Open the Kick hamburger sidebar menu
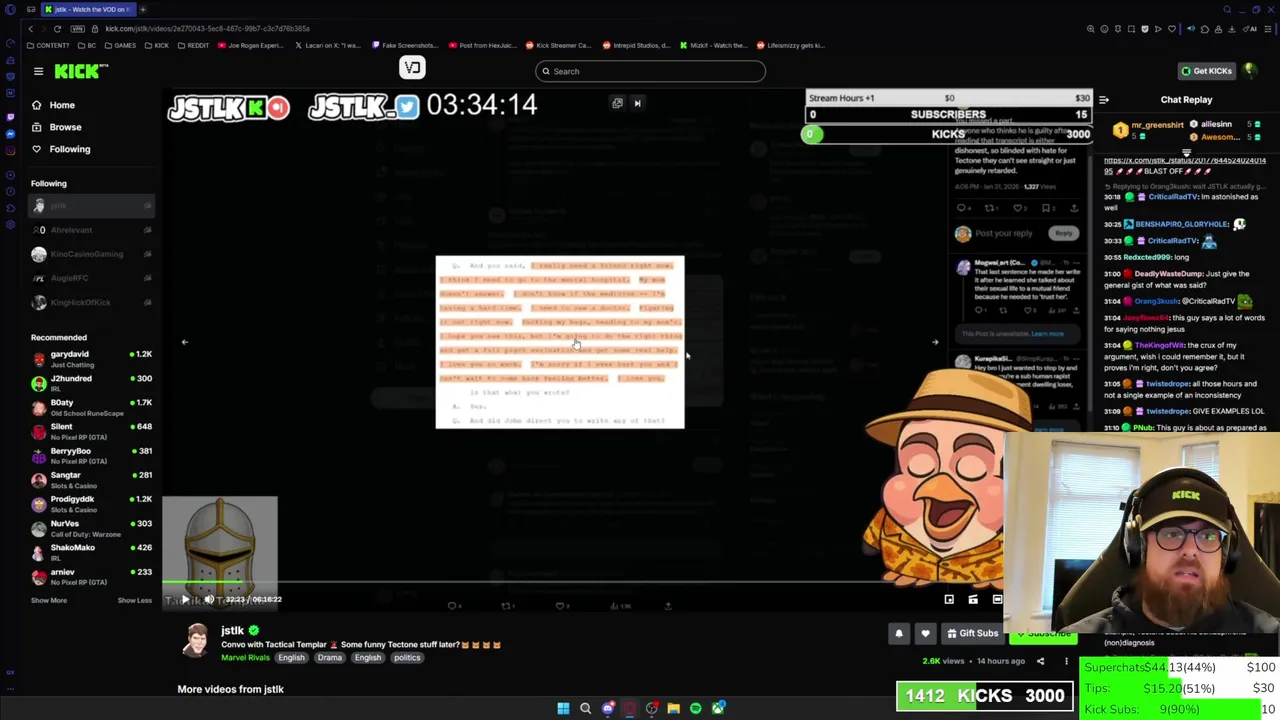The image size is (1280, 720). pos(38,71)
